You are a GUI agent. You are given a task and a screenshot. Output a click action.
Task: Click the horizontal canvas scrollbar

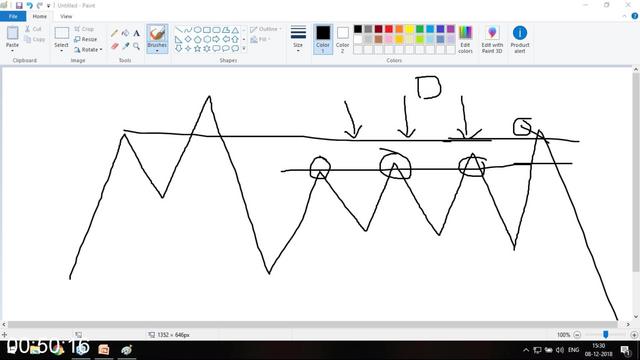[313, 324]
